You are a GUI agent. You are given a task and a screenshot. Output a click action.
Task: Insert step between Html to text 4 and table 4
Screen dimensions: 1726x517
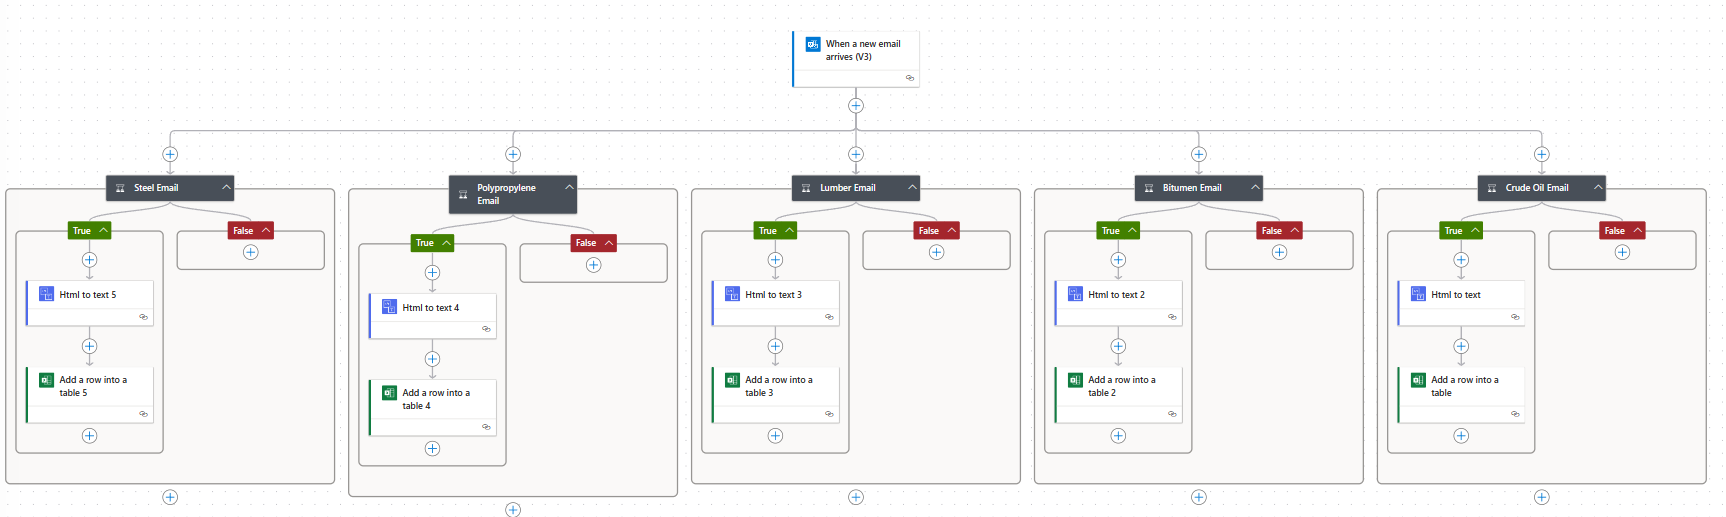coord(432,359)
